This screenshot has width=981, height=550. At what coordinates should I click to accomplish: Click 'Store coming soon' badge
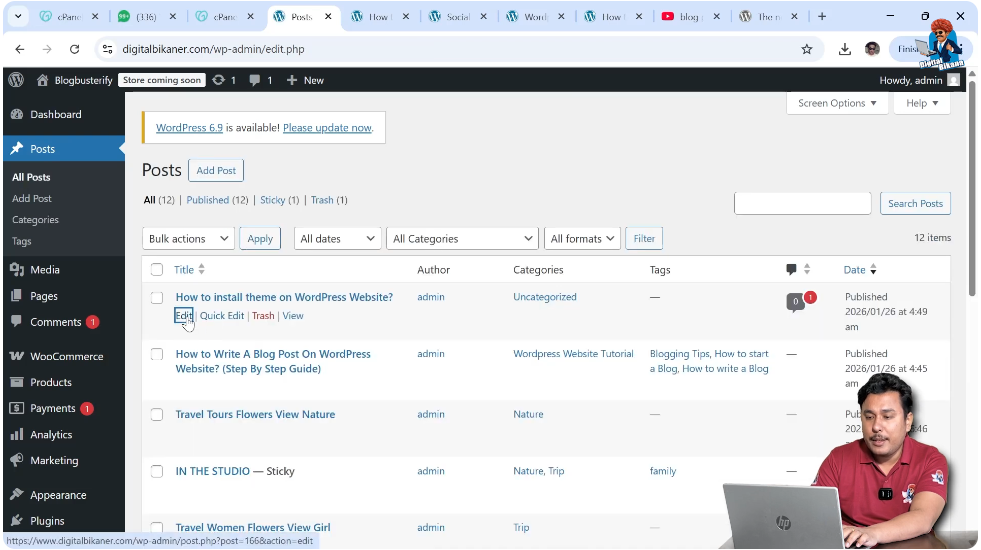[162, 80]
